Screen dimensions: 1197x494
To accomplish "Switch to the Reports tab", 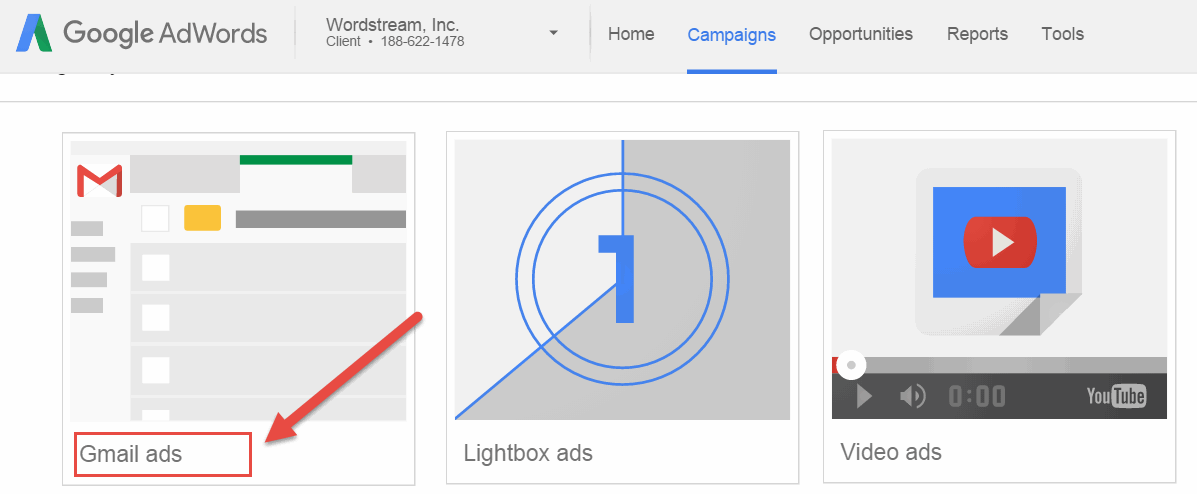I will (977, 34).
